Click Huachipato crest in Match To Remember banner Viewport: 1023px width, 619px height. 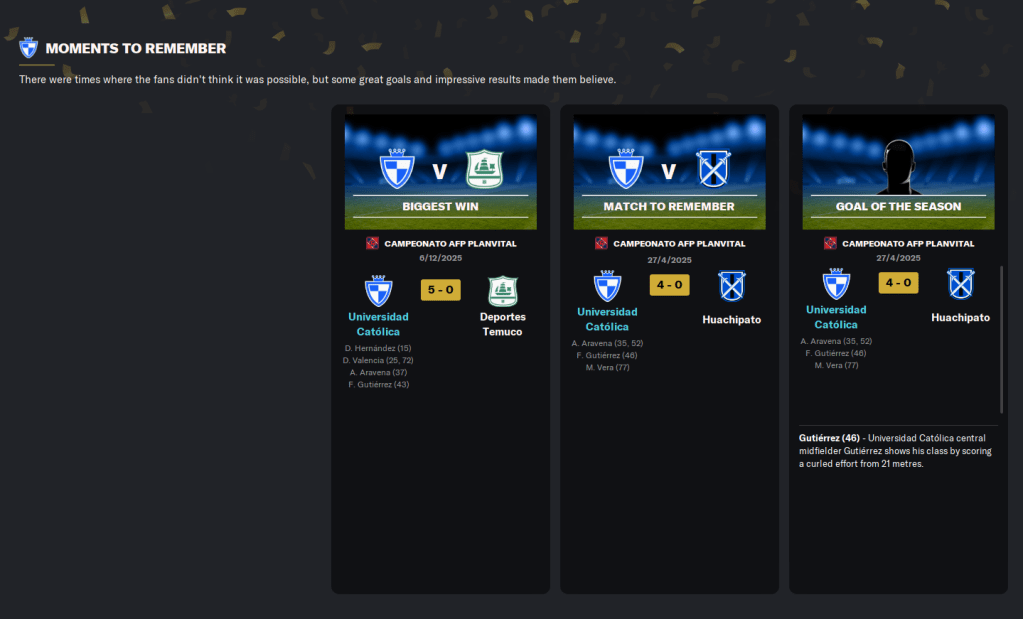click(x=713, y=170)
